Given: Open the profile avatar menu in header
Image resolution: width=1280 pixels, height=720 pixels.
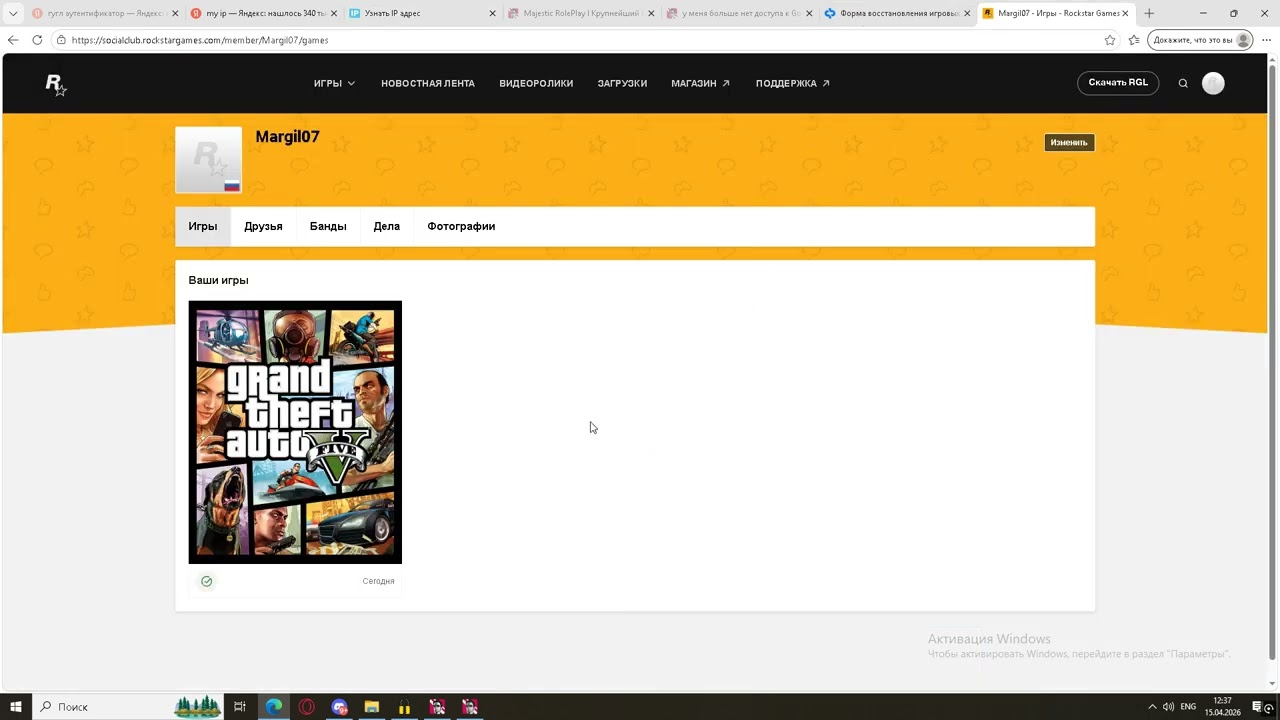Looking at the screenshot, I should (x=1213, y=83).
